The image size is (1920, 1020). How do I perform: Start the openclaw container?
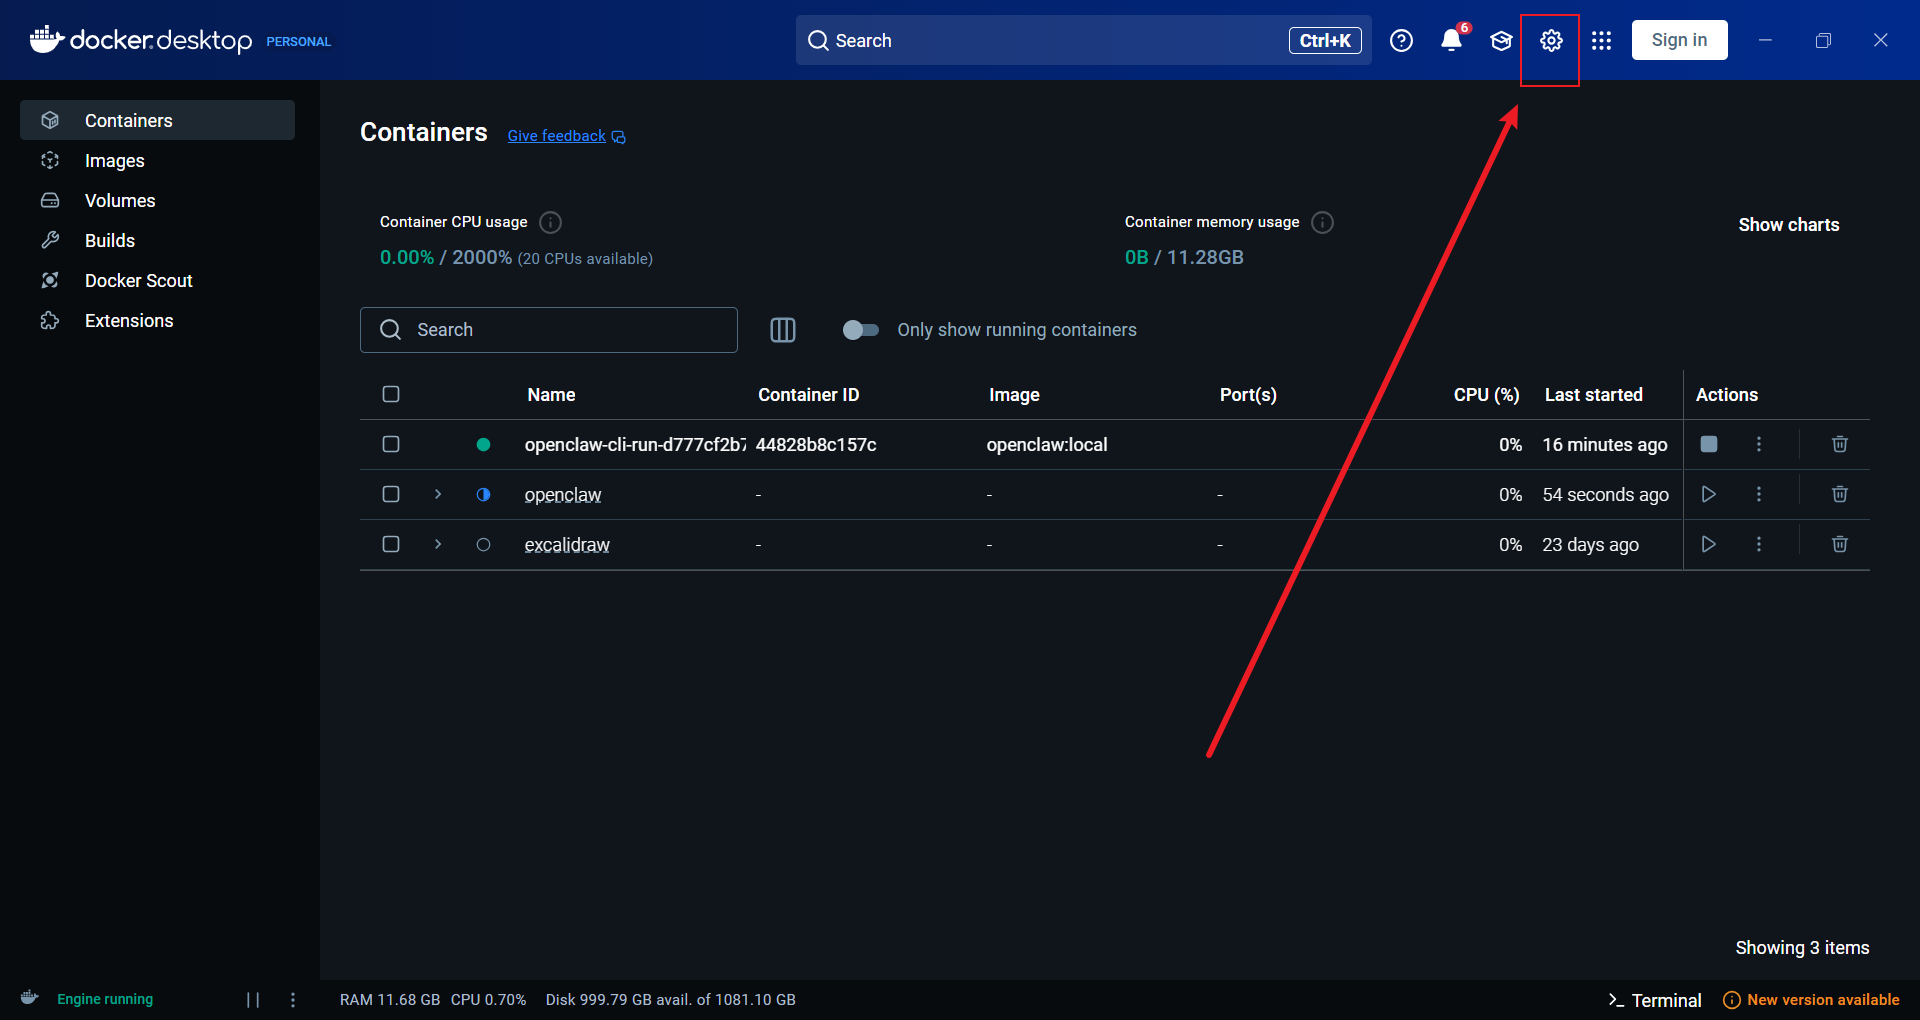(x=1709, y=494)
